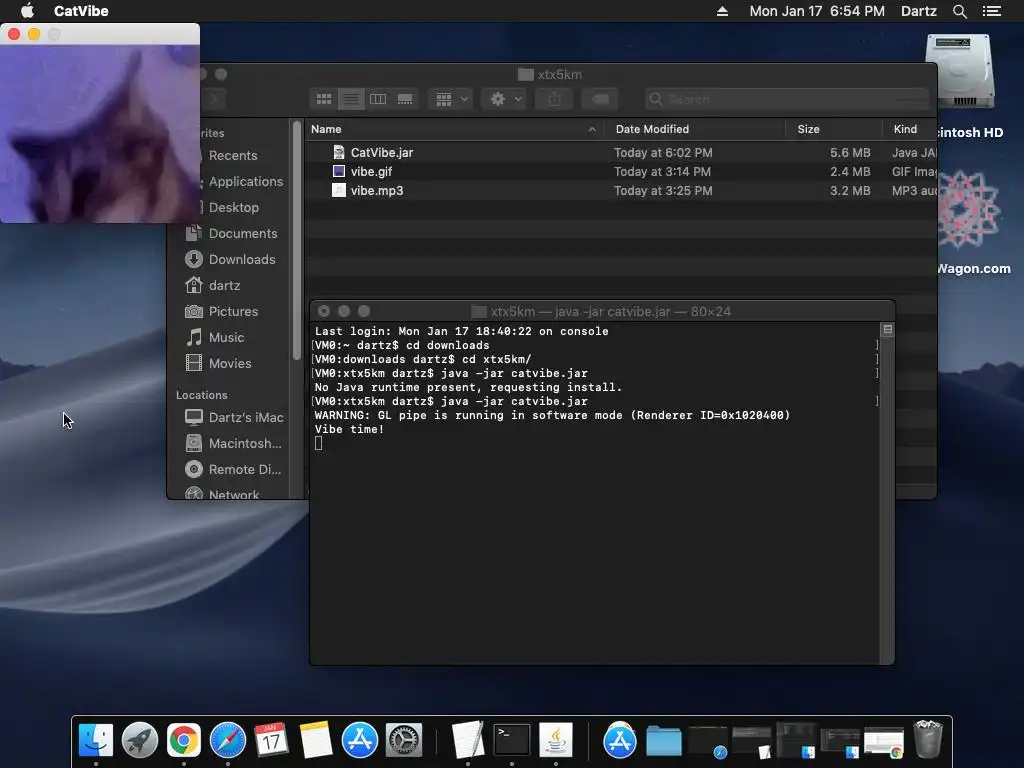Open the Finder action gear dropdown
Viewport: 1024px width, 768px height.
coord(504,99)
